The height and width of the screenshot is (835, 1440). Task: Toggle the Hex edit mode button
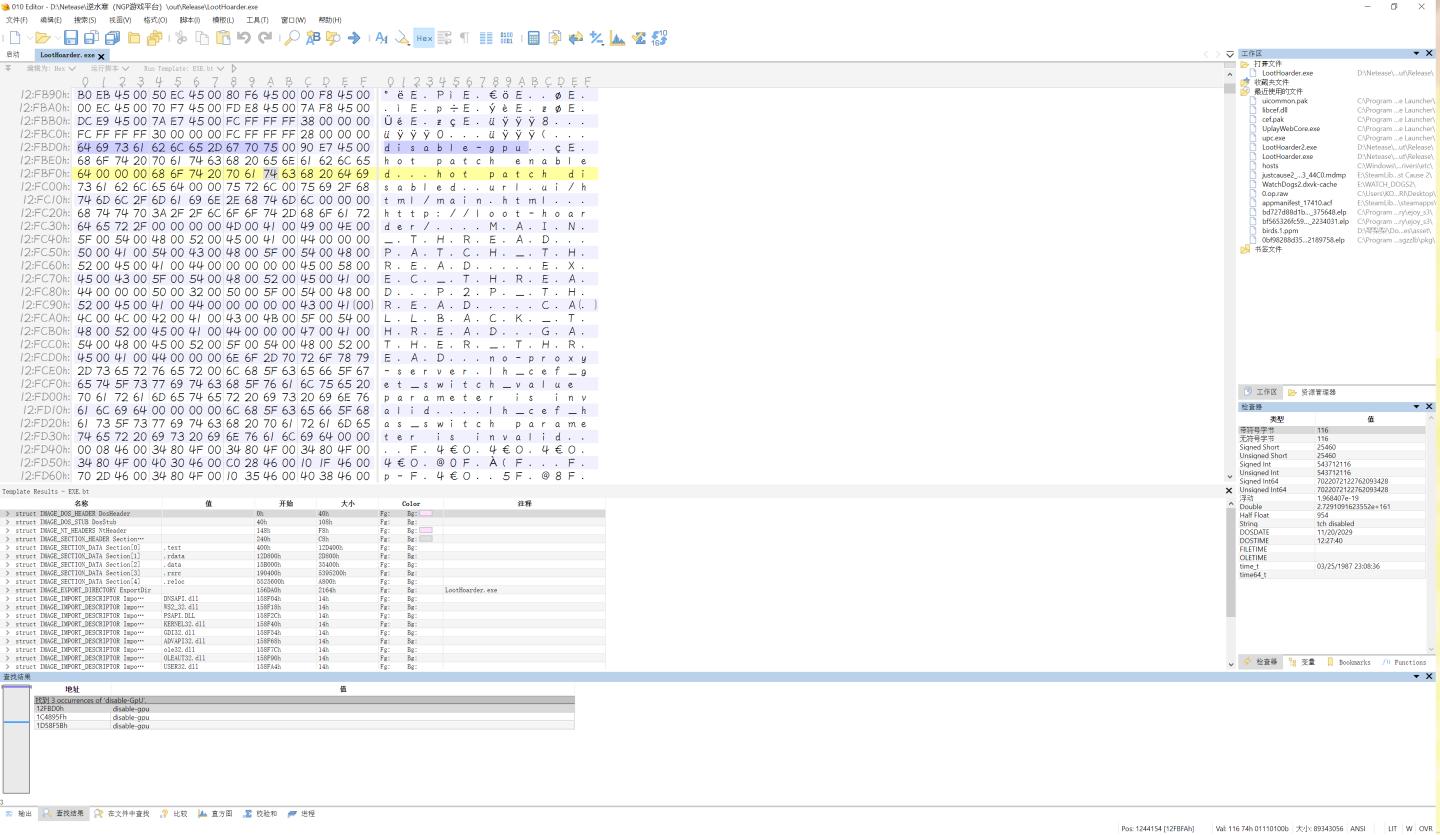[424, 38]
